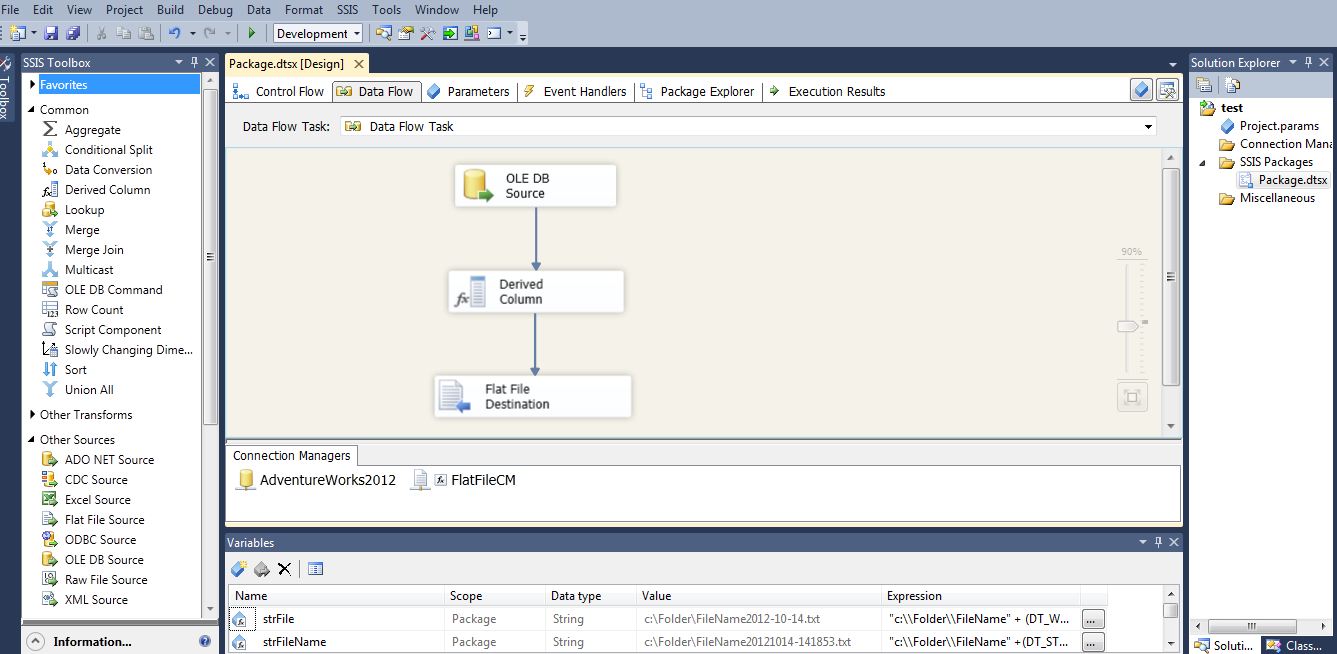Click the Derived Column component on canvas
Screen dimensions: 1337x654
pyautogui.click(x=536, y=291)
